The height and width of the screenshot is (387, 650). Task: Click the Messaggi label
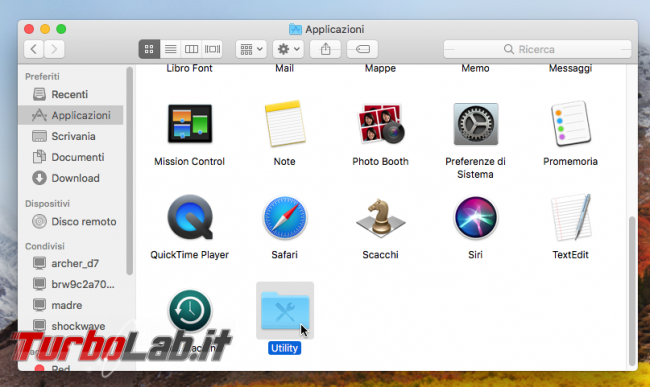click(570, 68)
